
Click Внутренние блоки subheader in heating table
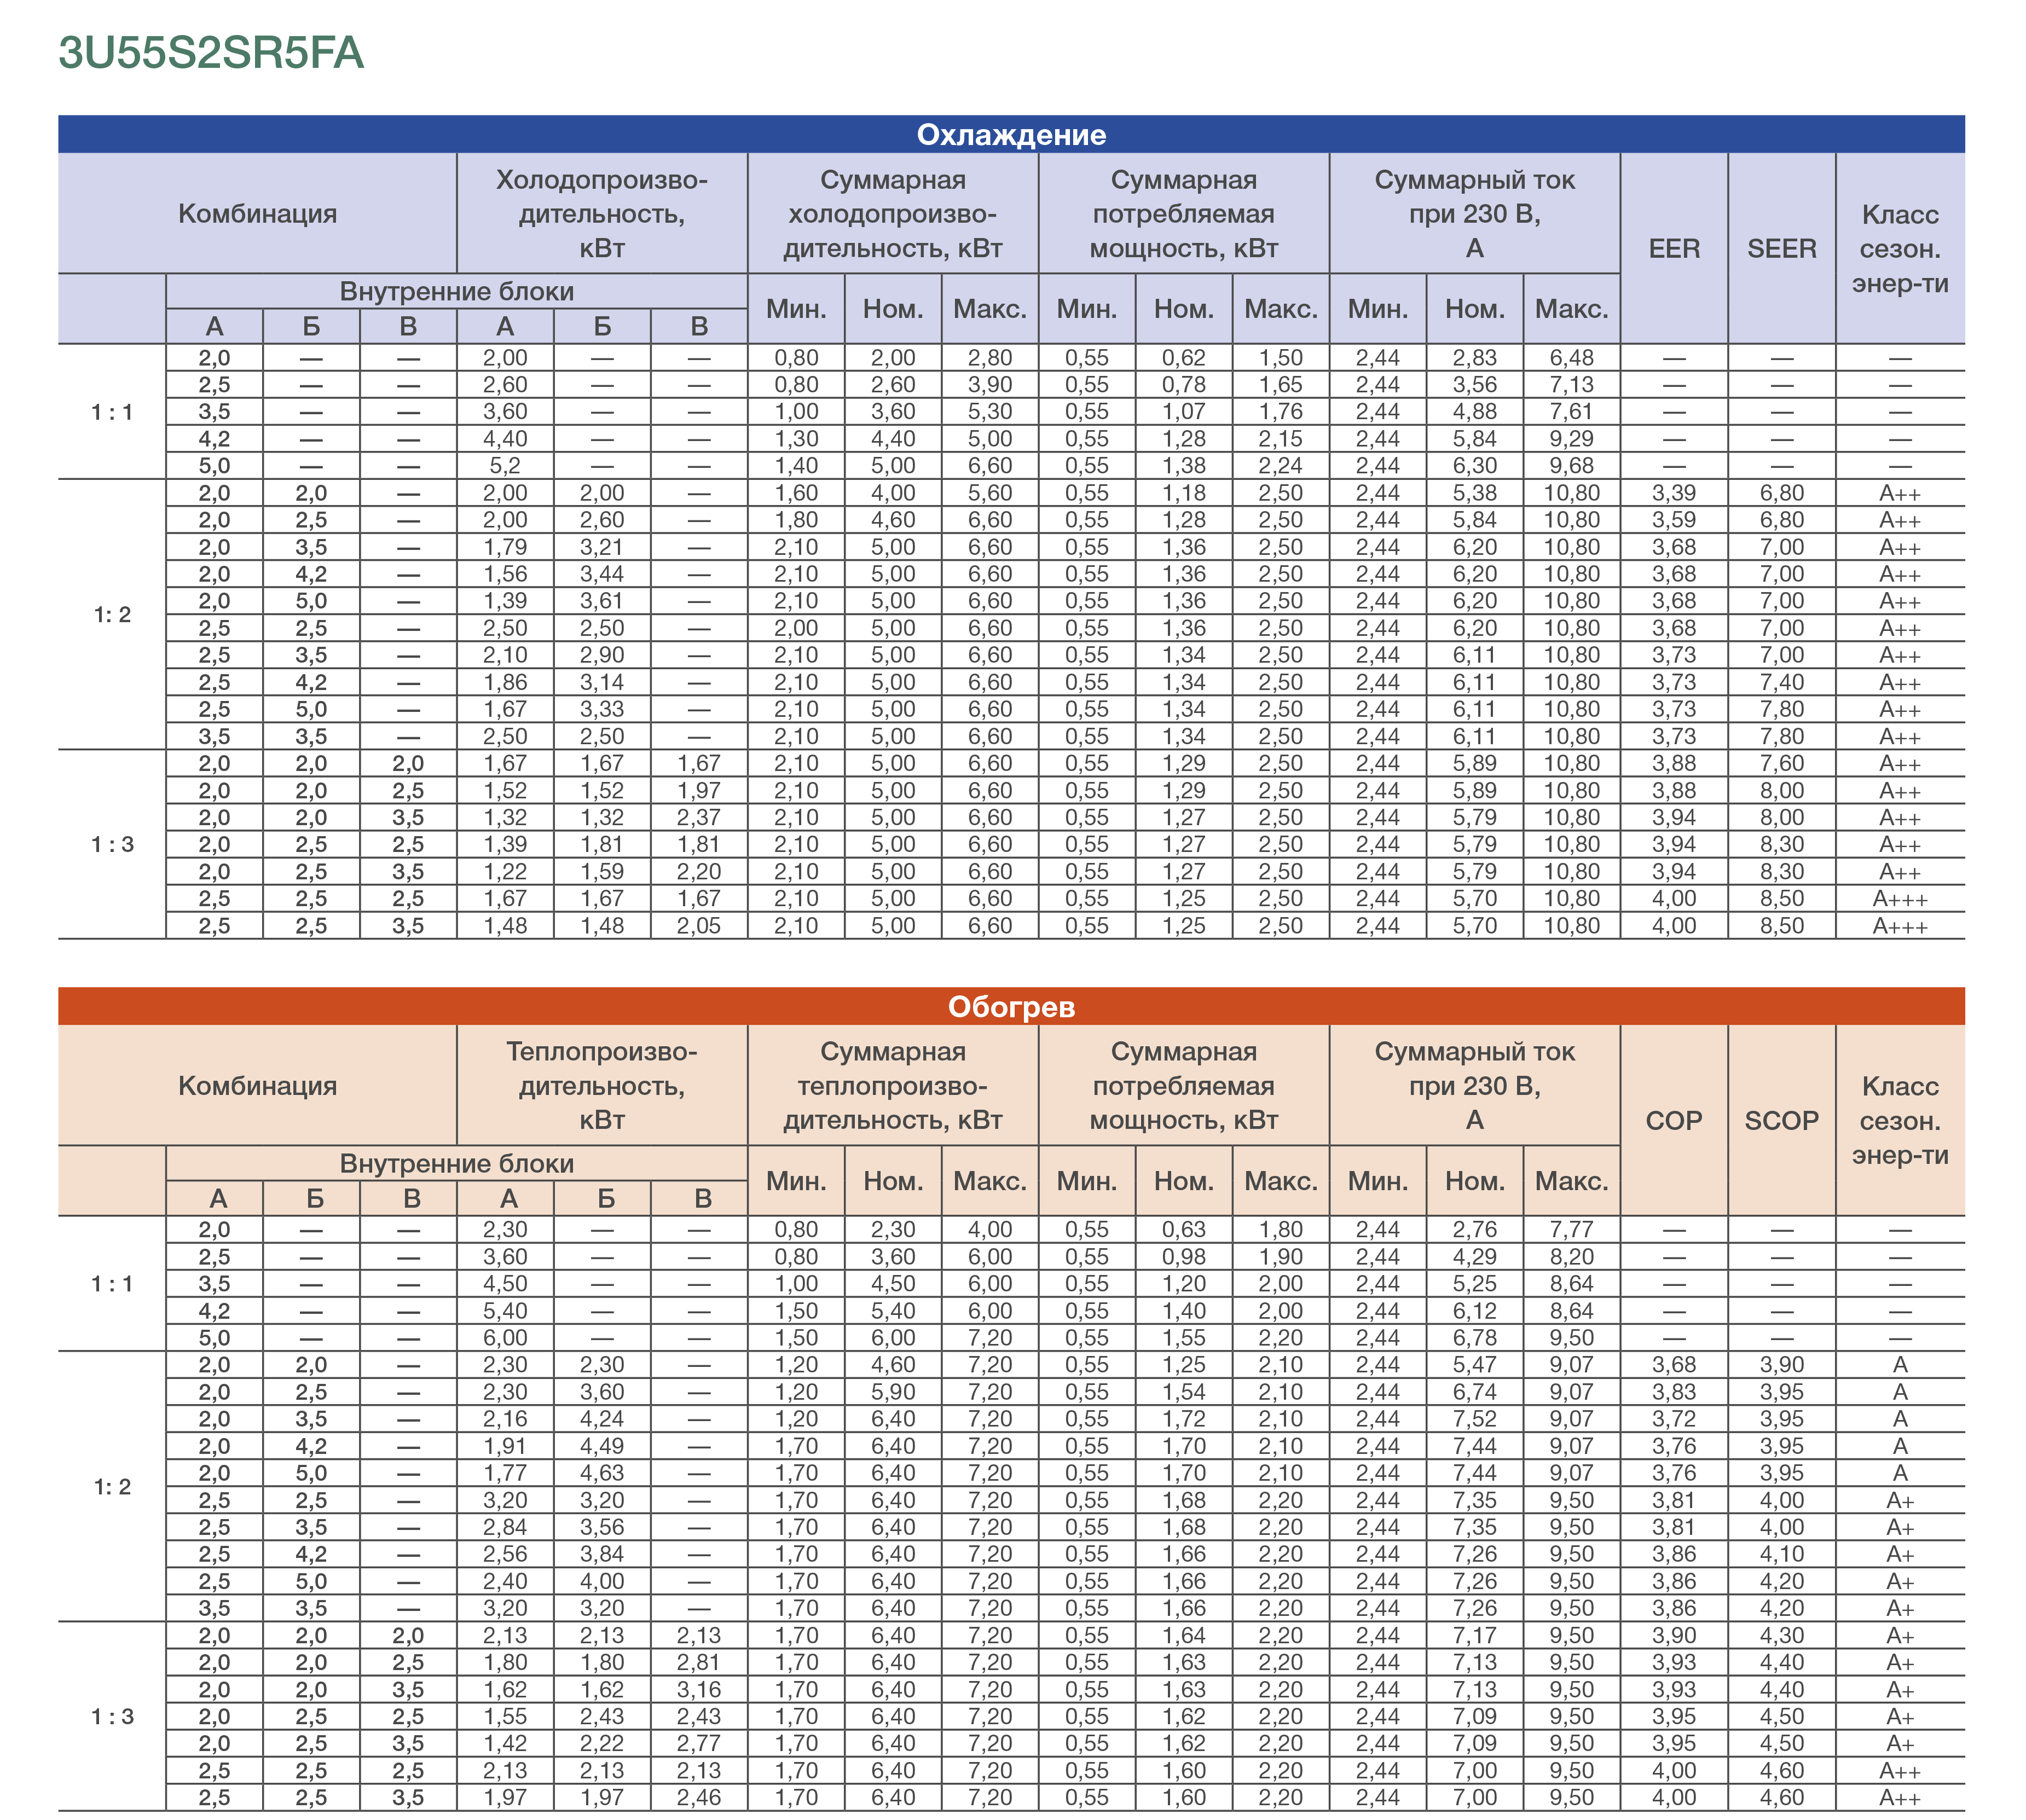point(456,1163)
